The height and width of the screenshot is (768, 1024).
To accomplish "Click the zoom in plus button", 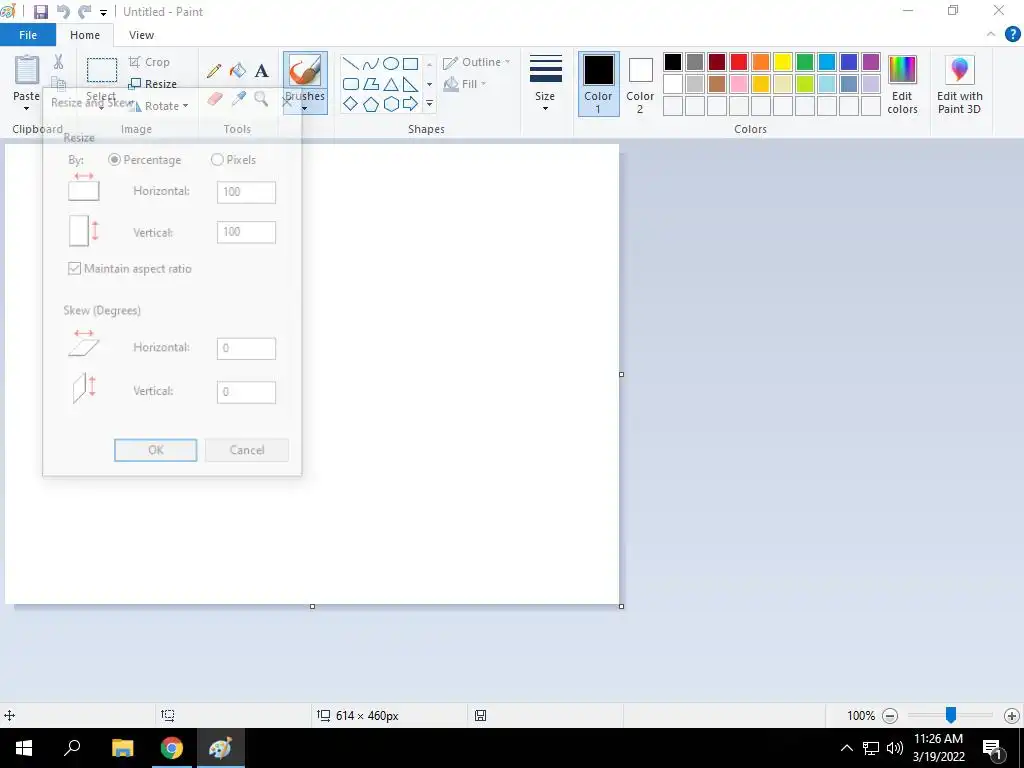I will point(1012,716).
